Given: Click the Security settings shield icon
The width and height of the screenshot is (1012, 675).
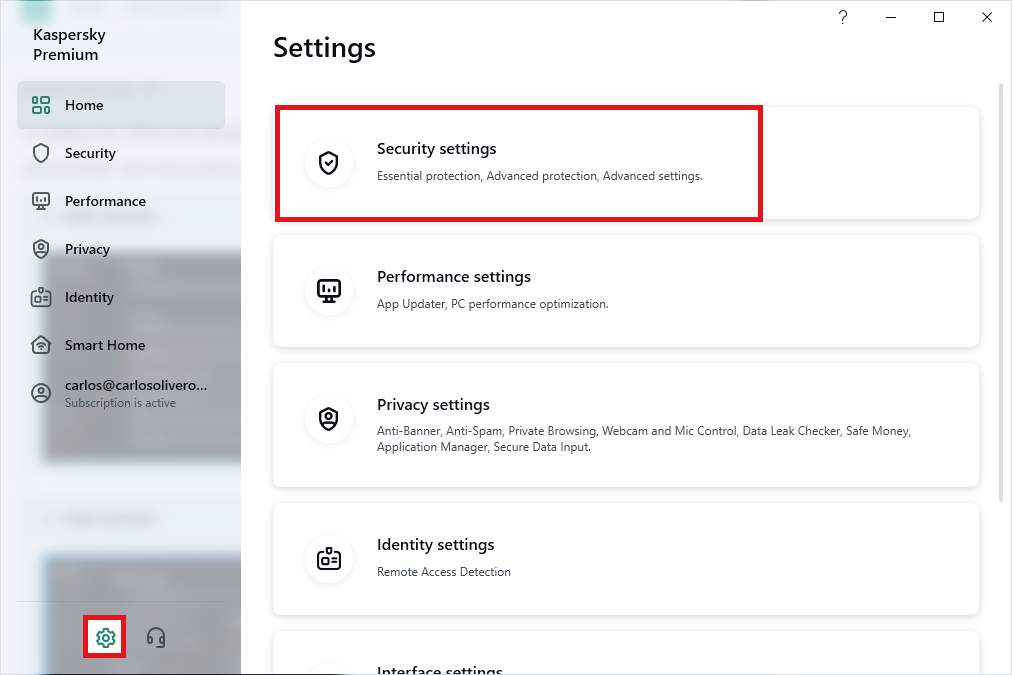Looking at the screenshot, I should pos(328,163).
